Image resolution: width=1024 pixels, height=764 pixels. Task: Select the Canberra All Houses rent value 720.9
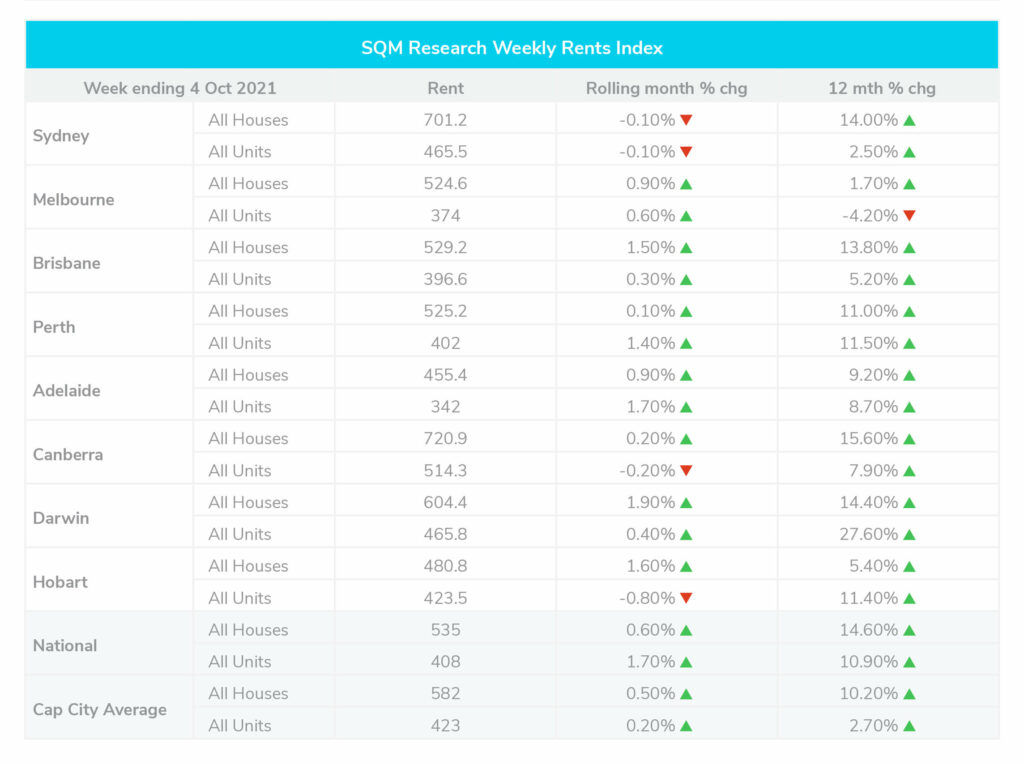click(x=445, y=438)
